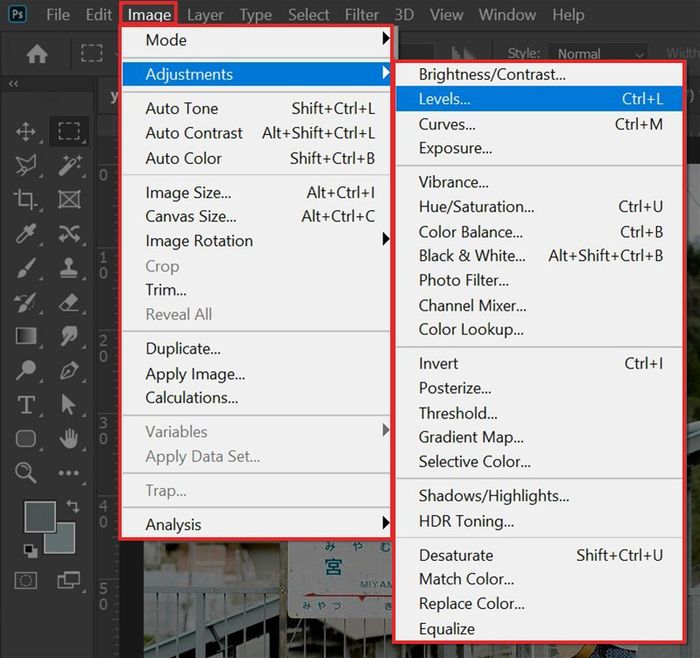Choose Duplicate command in Image menu

click(x=257, y=348)
